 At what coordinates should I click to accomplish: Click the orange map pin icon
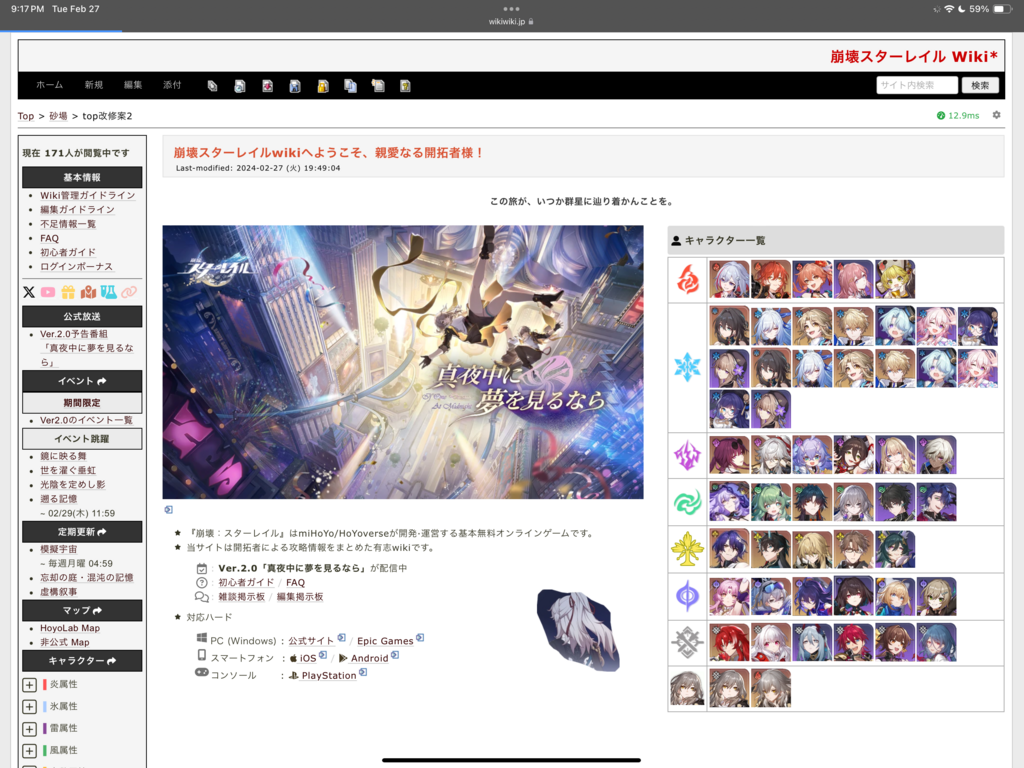[x=88, y=292]
